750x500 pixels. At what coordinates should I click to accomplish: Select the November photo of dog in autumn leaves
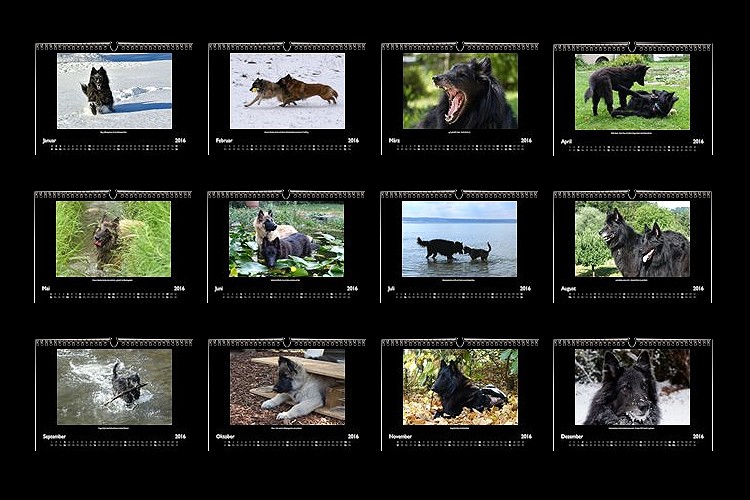(x=460, y=386)
